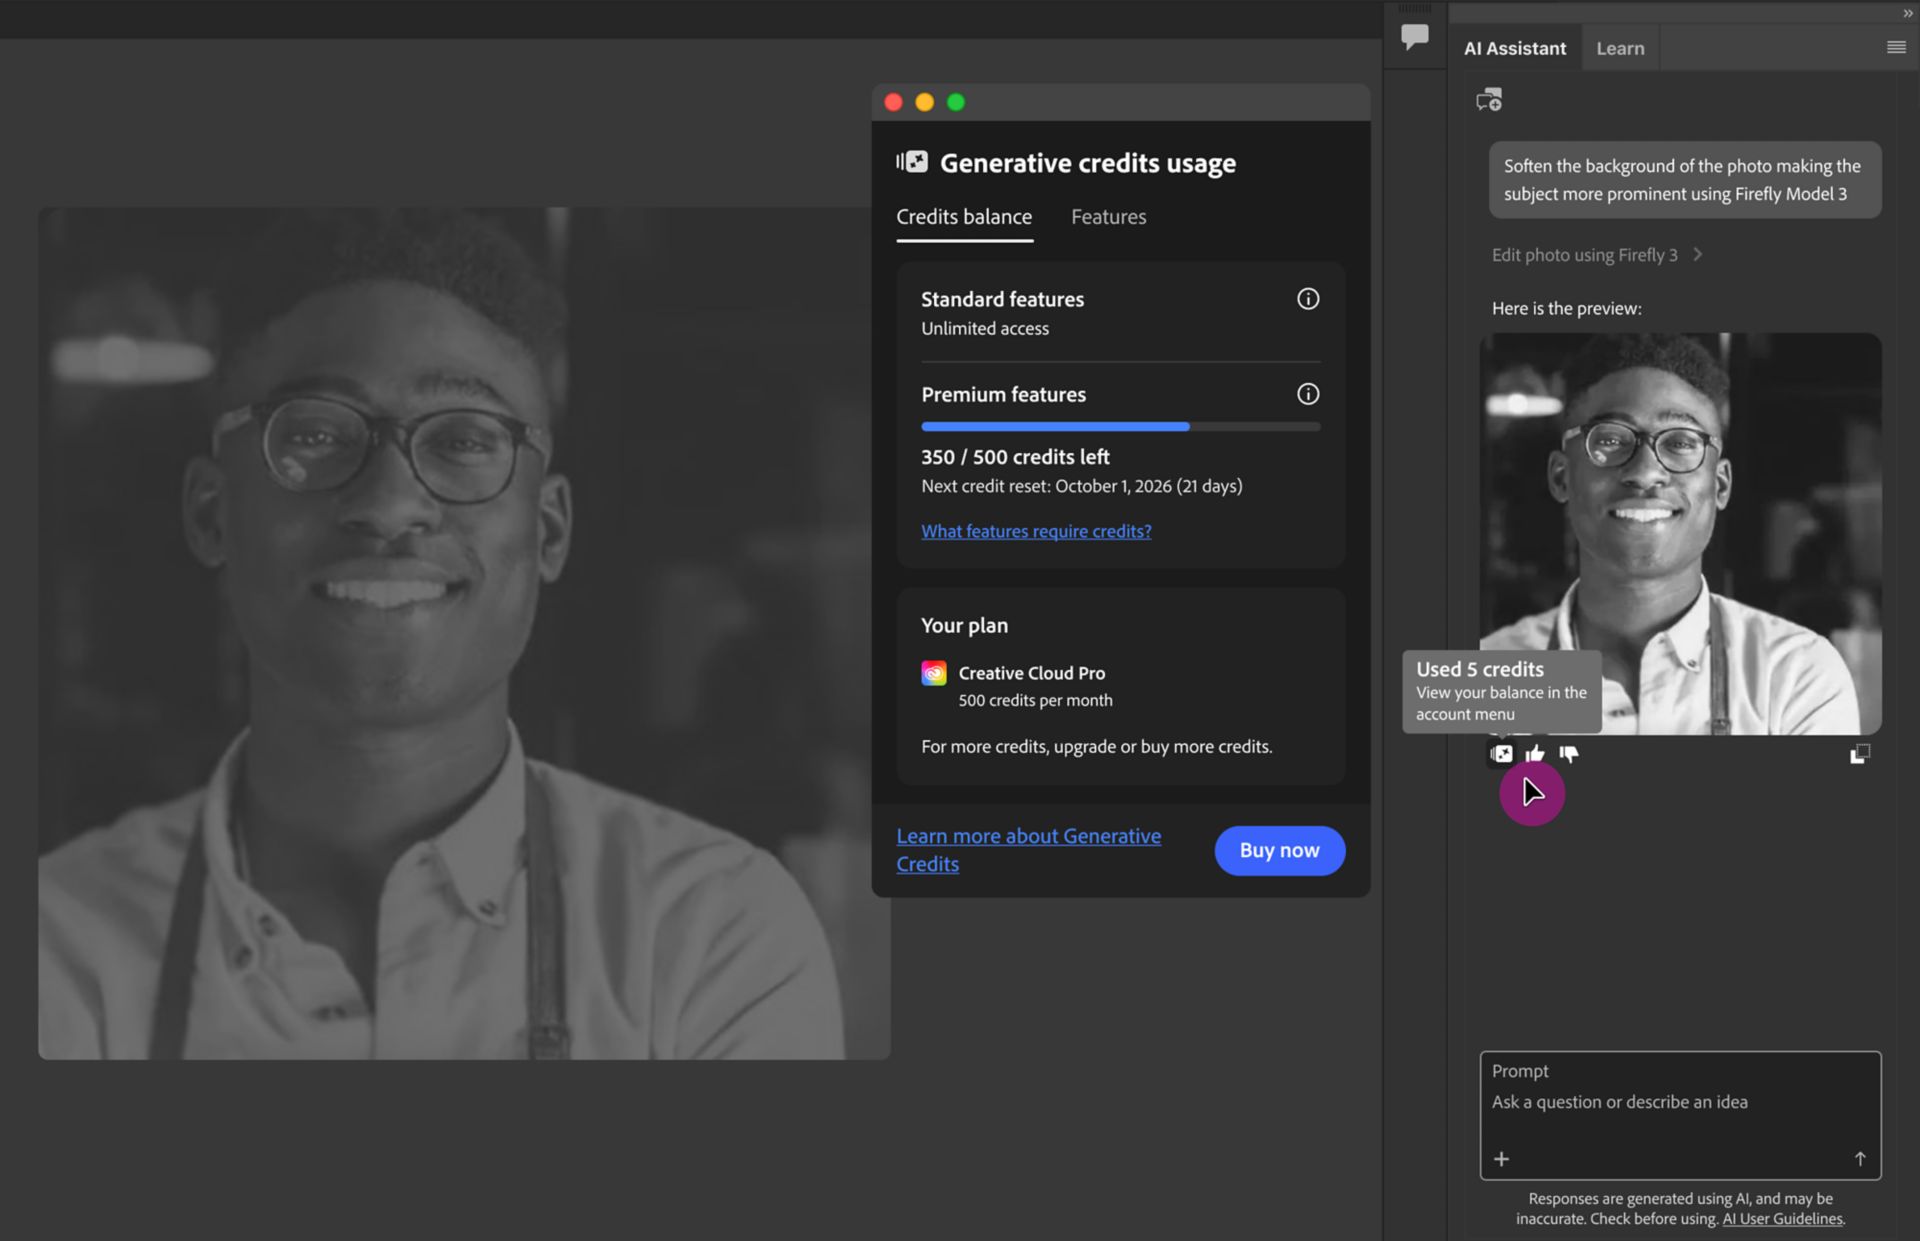The image size is (1920, 1241).
Task: Click the preview thumbnail in AI Assistant
Action: click(1680, 533)
